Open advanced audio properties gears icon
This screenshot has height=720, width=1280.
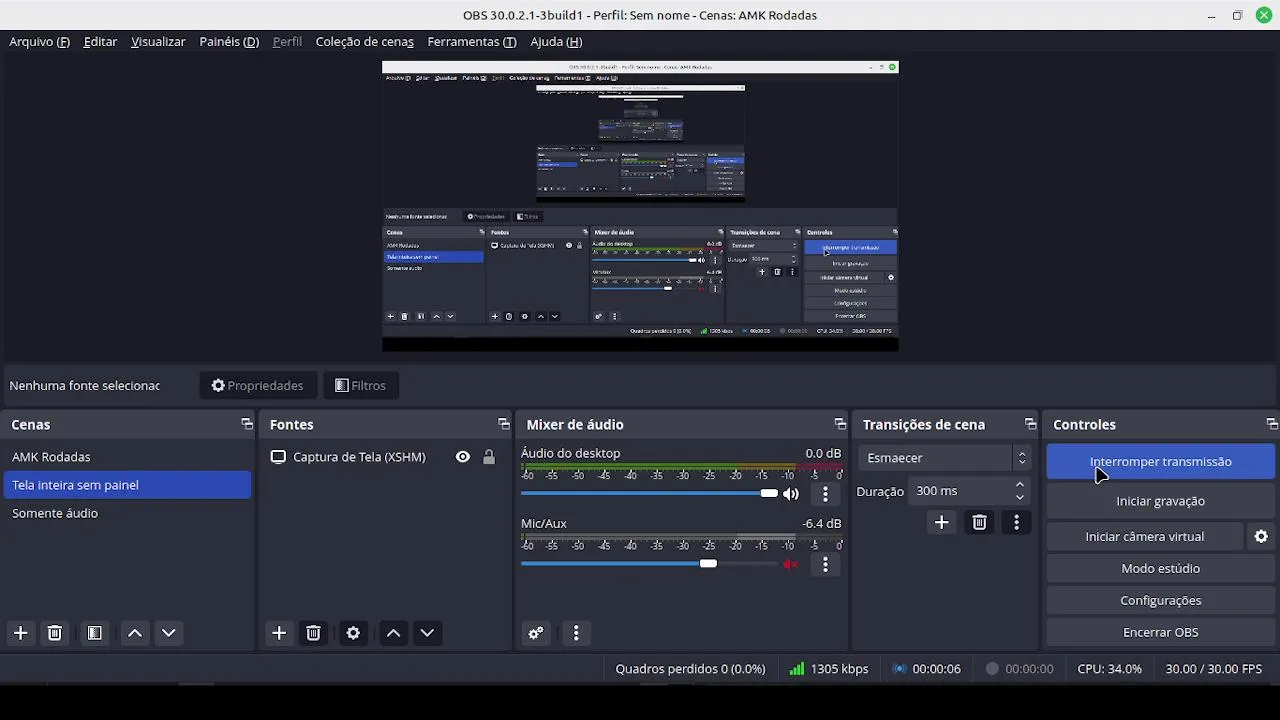536,633
